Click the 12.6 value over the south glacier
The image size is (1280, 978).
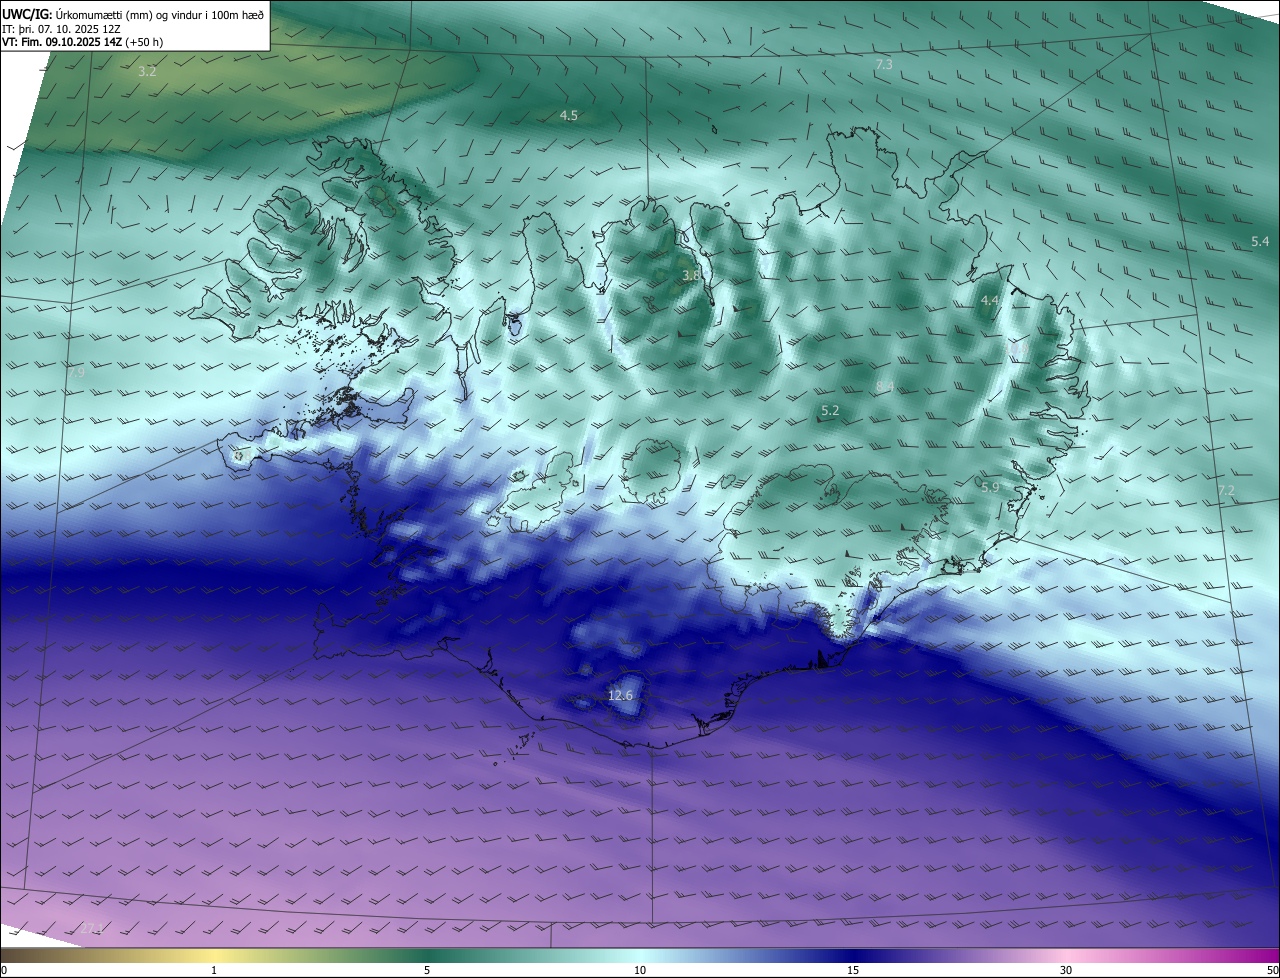pos(620,695)
